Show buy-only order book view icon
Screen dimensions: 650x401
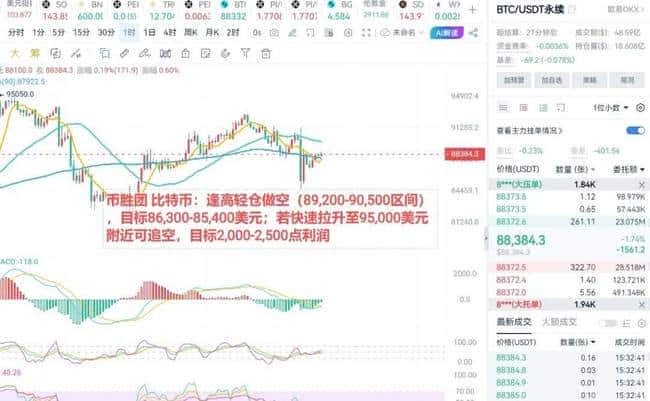tap(543, 108)
